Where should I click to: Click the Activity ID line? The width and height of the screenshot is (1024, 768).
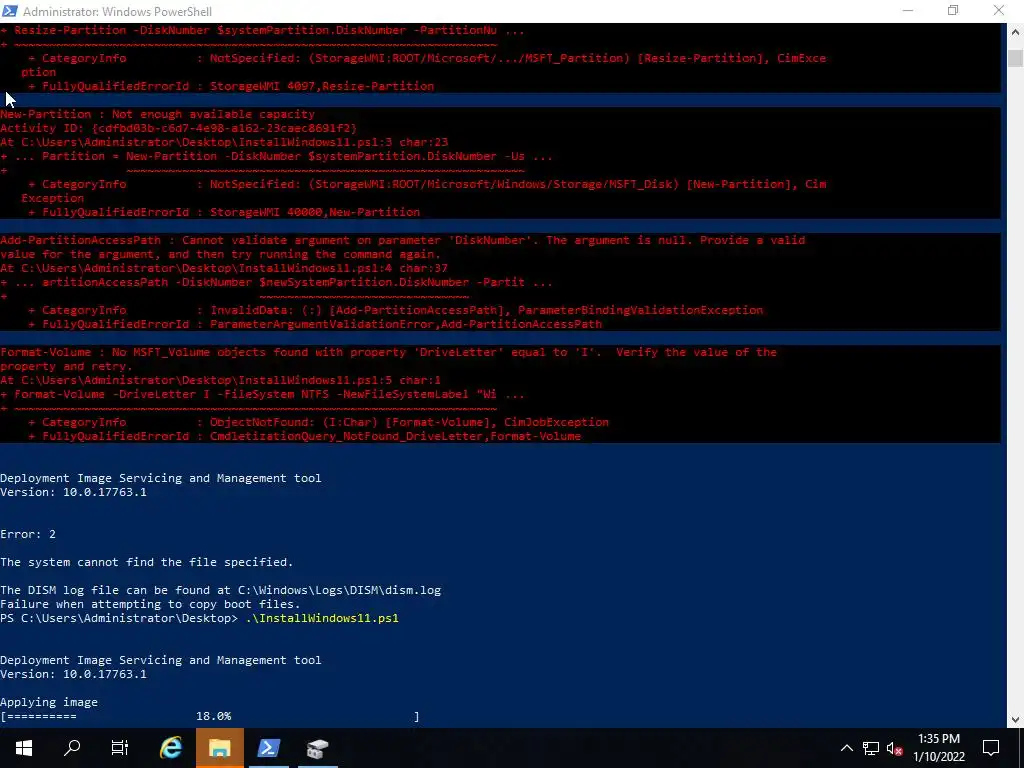(x=178, y=128)
